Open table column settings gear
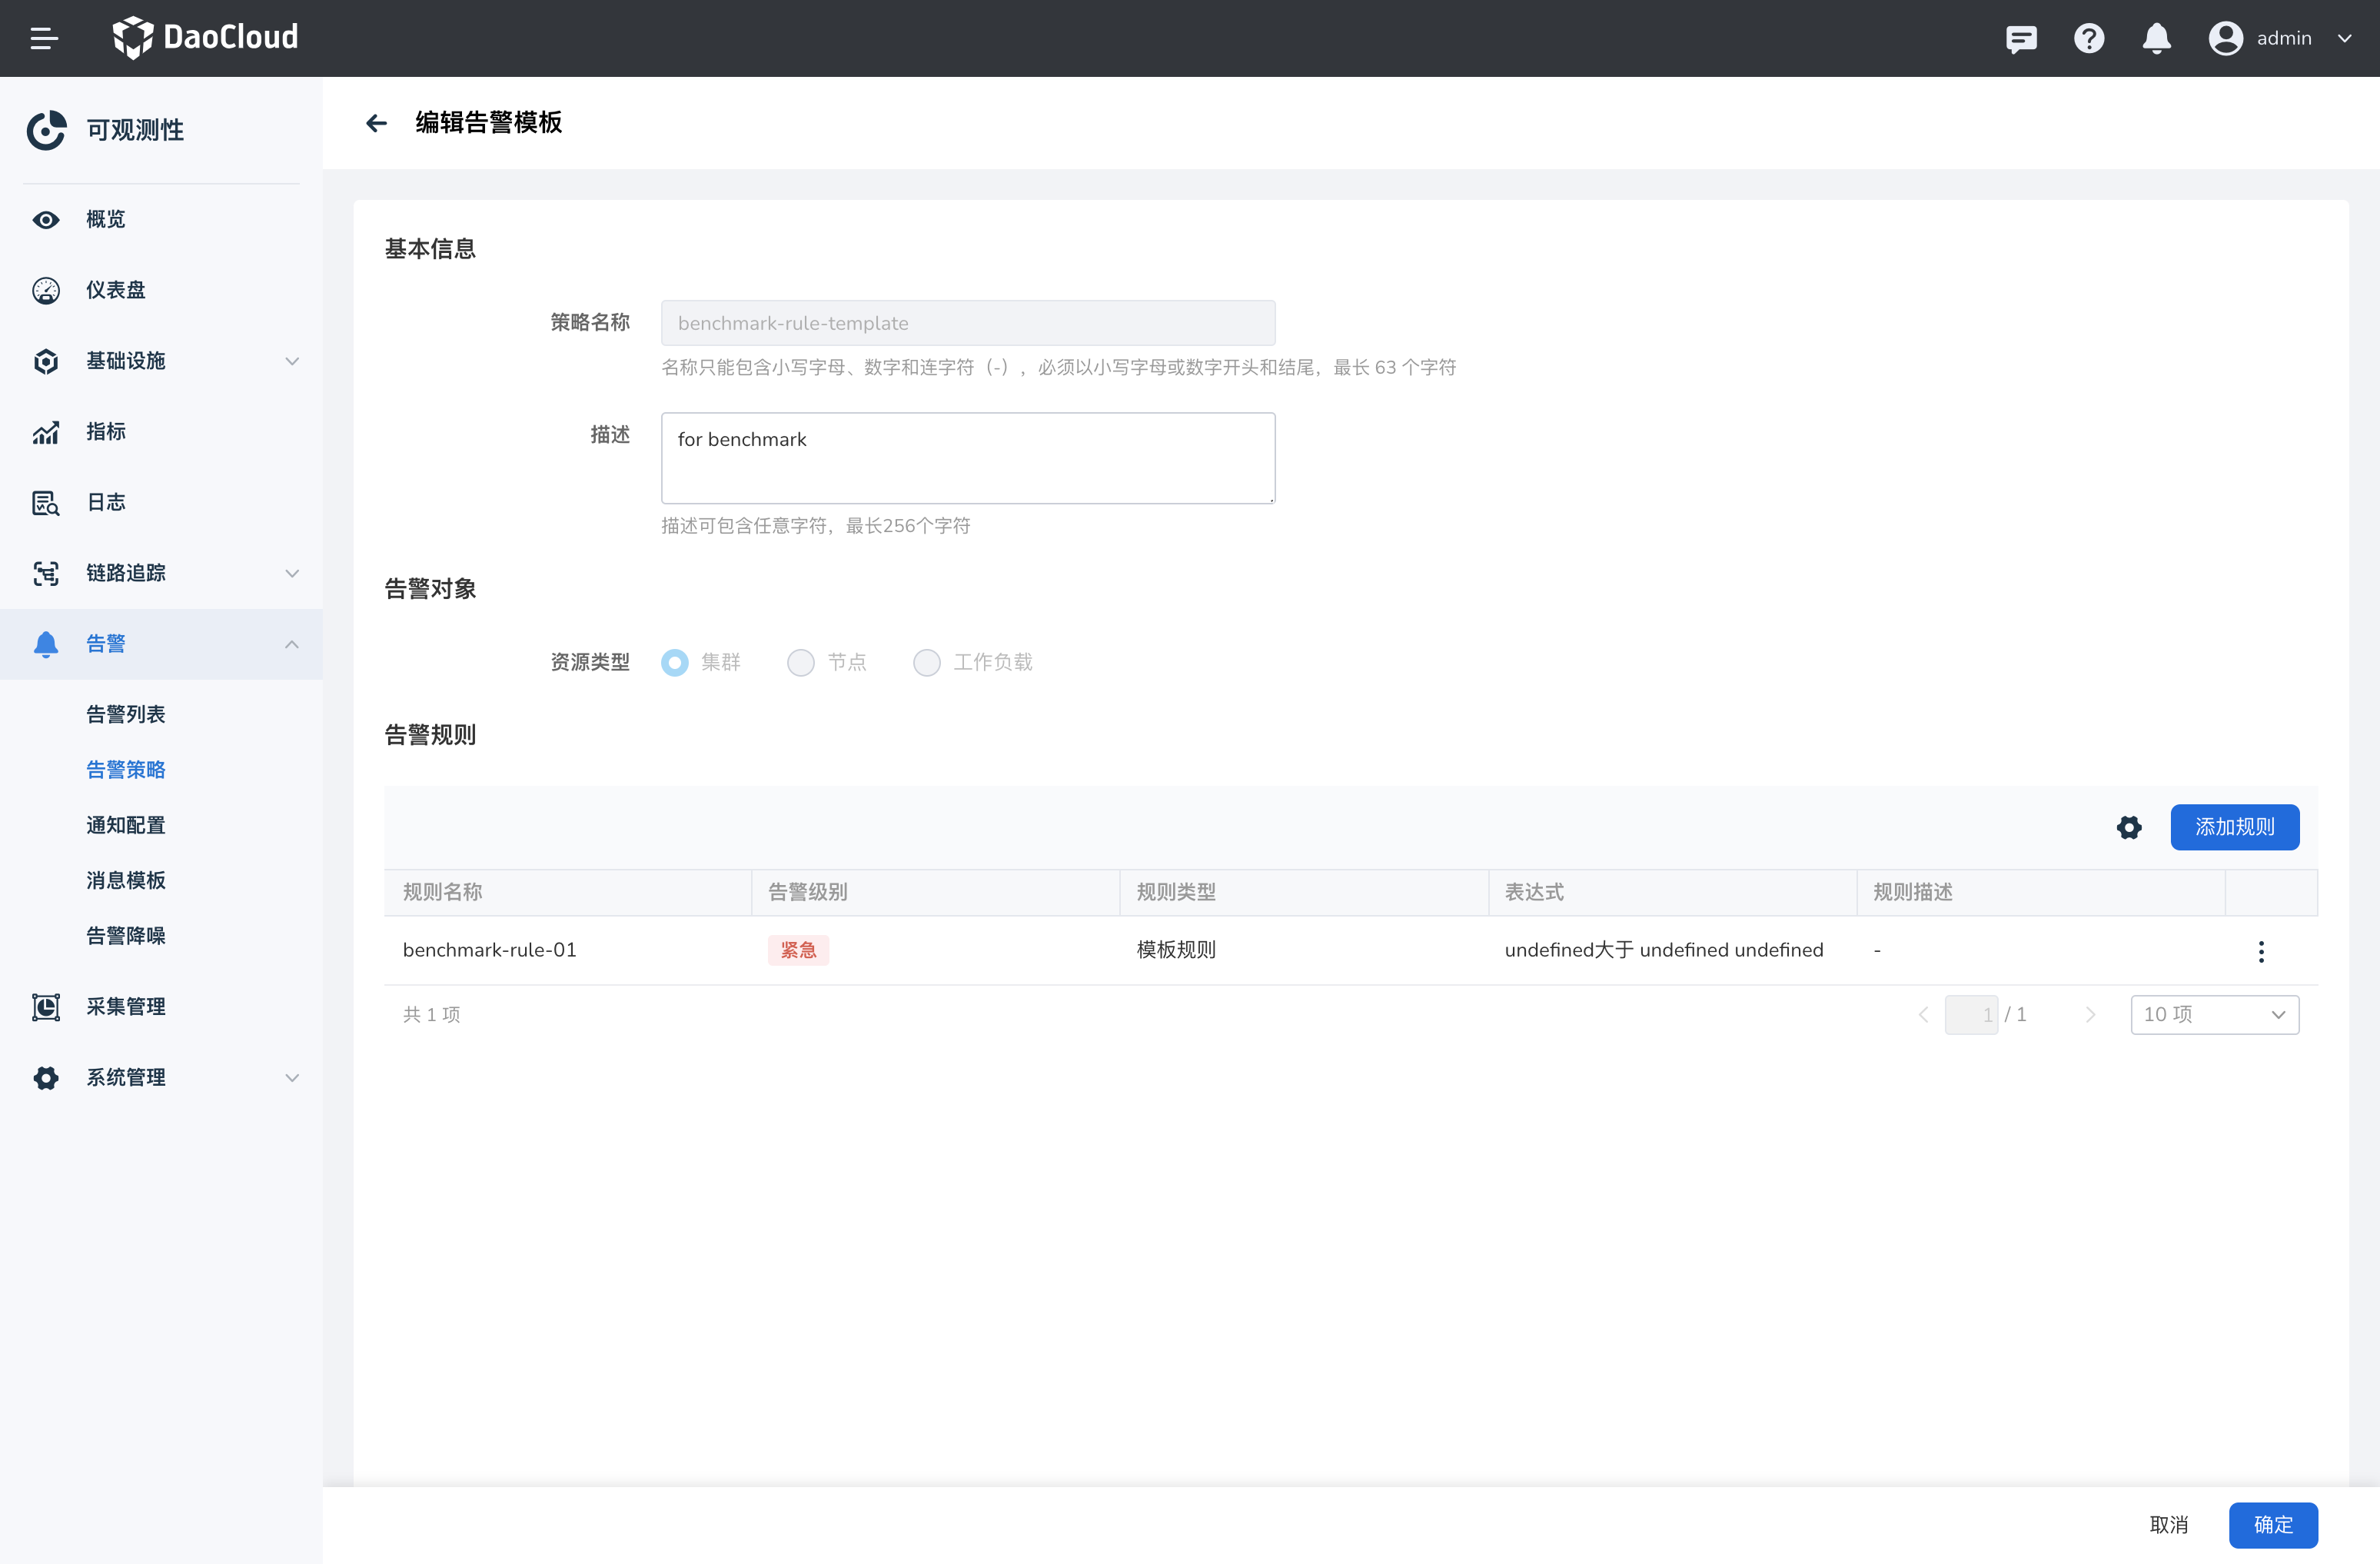The width and height of the screenshot is (2380, 1564). coord(2129,827)
